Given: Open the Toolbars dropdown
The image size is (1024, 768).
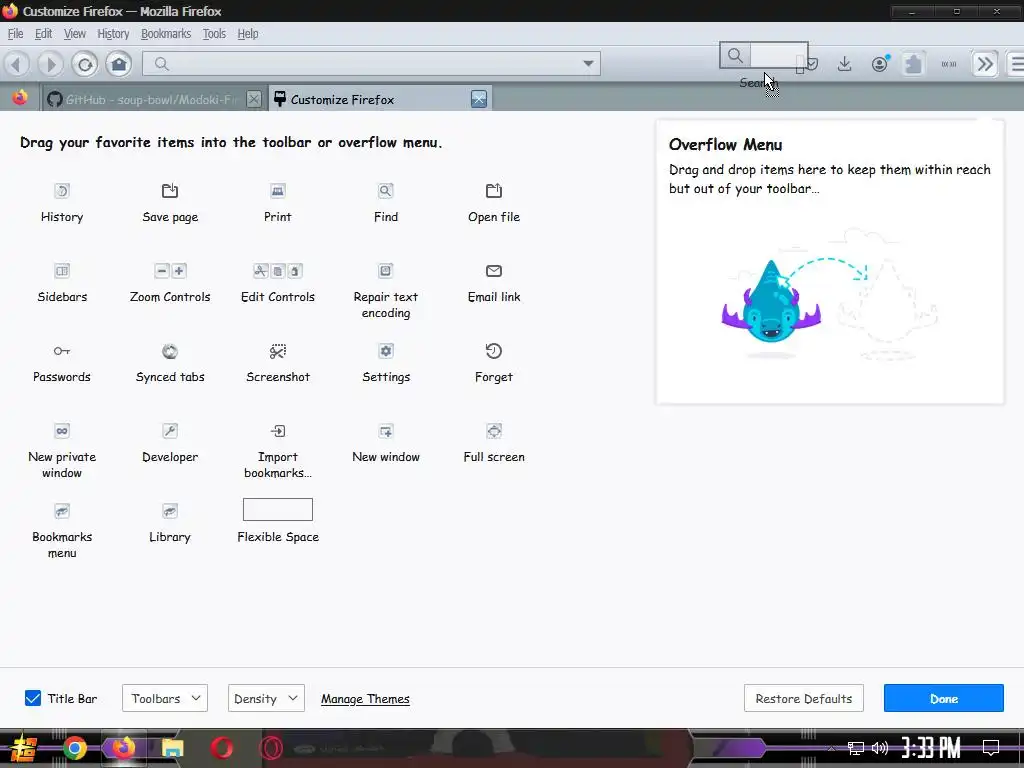Looking at the screenshot, I should click(x=165, y=698).
